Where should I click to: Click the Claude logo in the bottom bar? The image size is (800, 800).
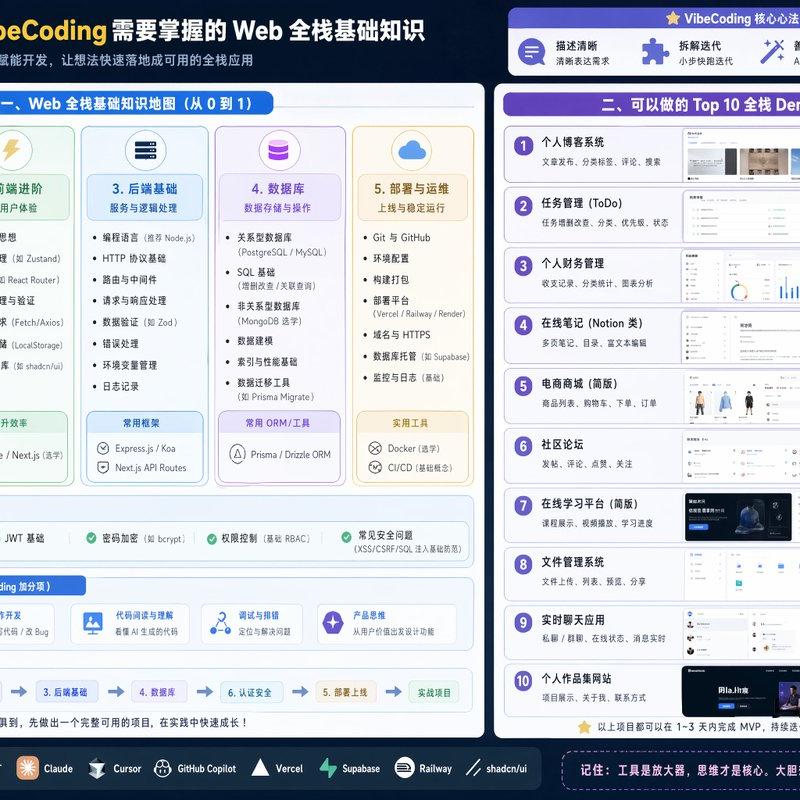click(28, 768)
